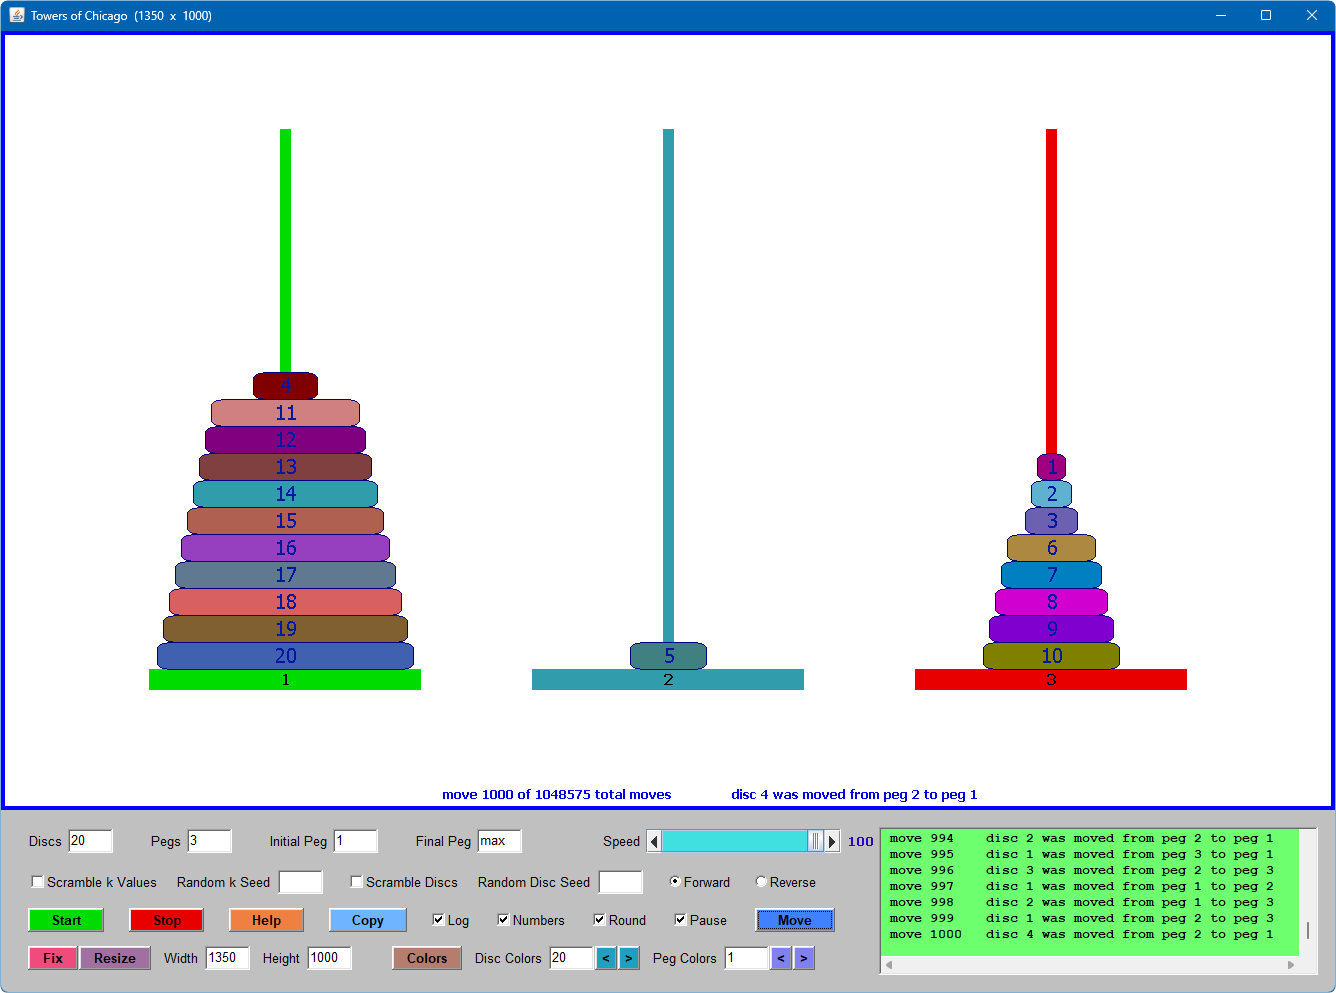The image size is (1336, 993).
Task: Click the blue Move button
Action: (x=795, y=920)
